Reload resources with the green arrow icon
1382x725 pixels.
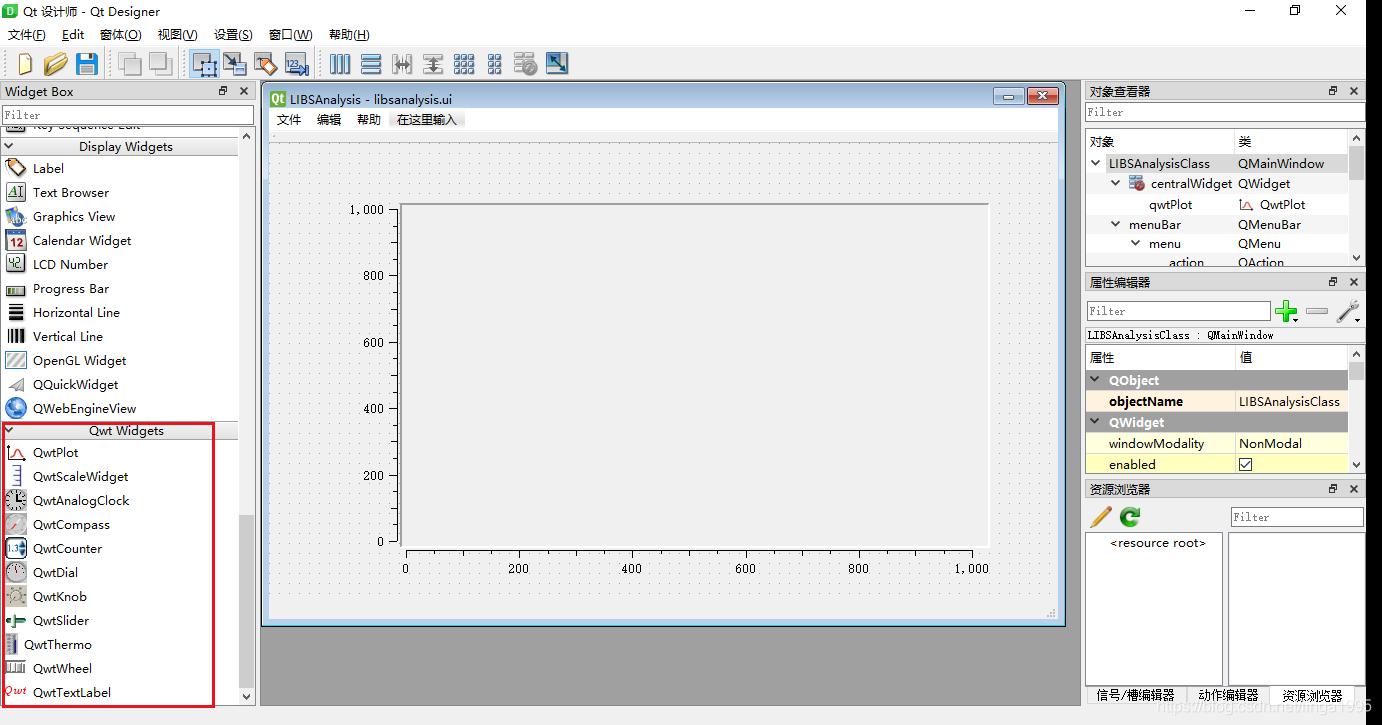point(1130,517)
